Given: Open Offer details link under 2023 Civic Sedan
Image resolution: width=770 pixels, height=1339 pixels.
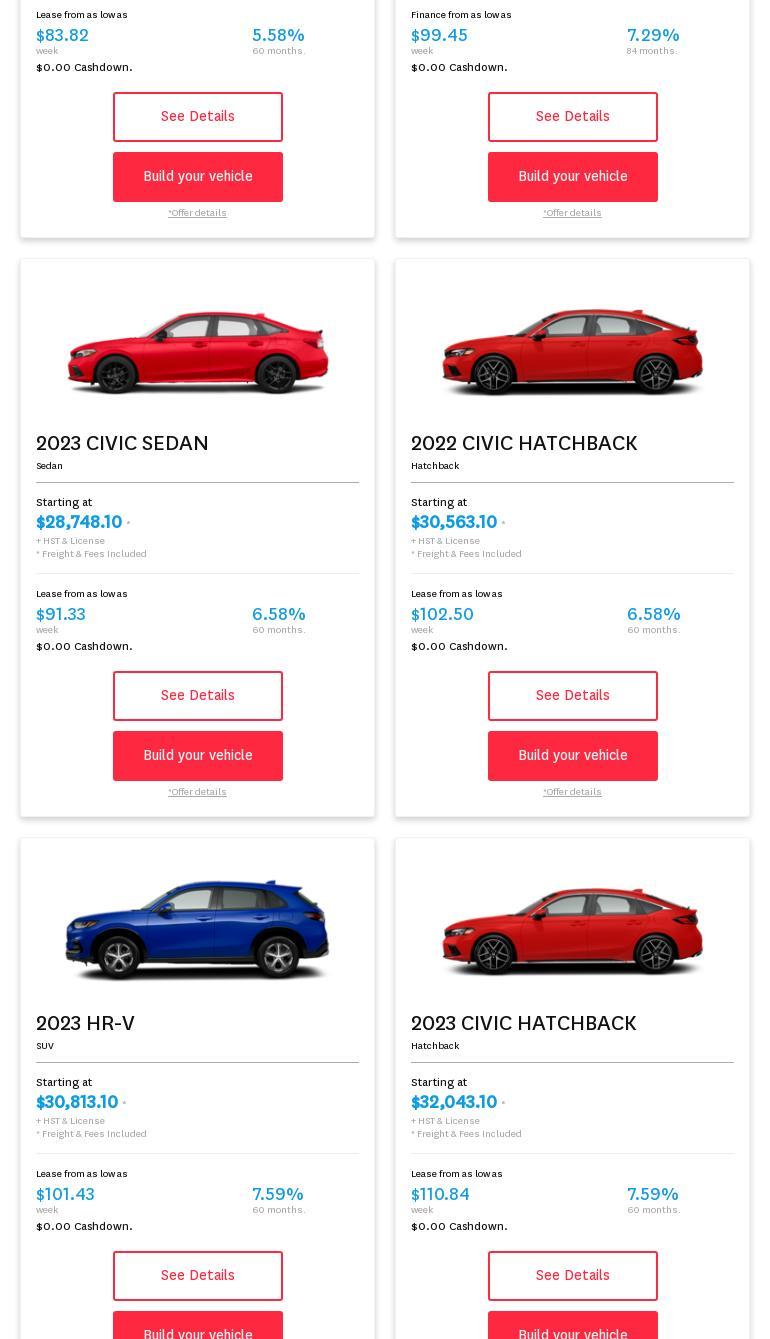Looking at the screenshot, I should click(197, 792).
